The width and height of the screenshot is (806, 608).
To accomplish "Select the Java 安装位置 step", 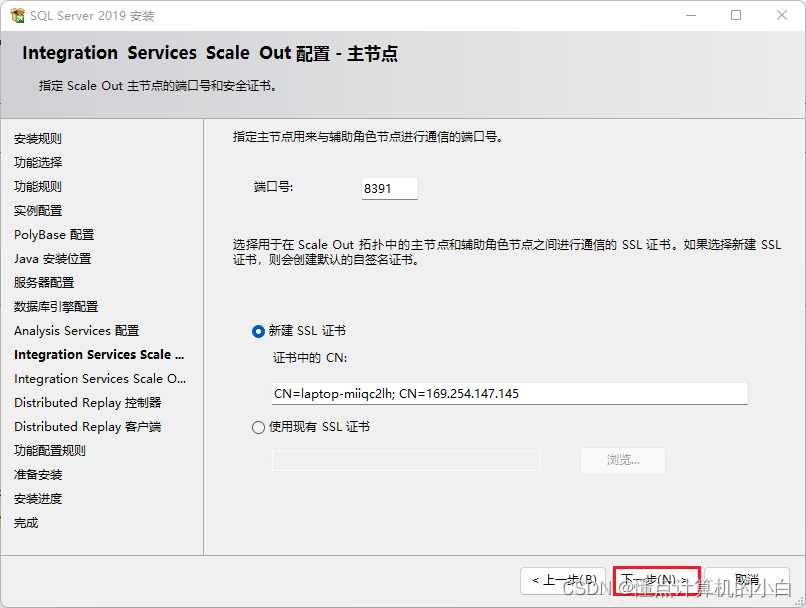I will (x=52, y=259).
